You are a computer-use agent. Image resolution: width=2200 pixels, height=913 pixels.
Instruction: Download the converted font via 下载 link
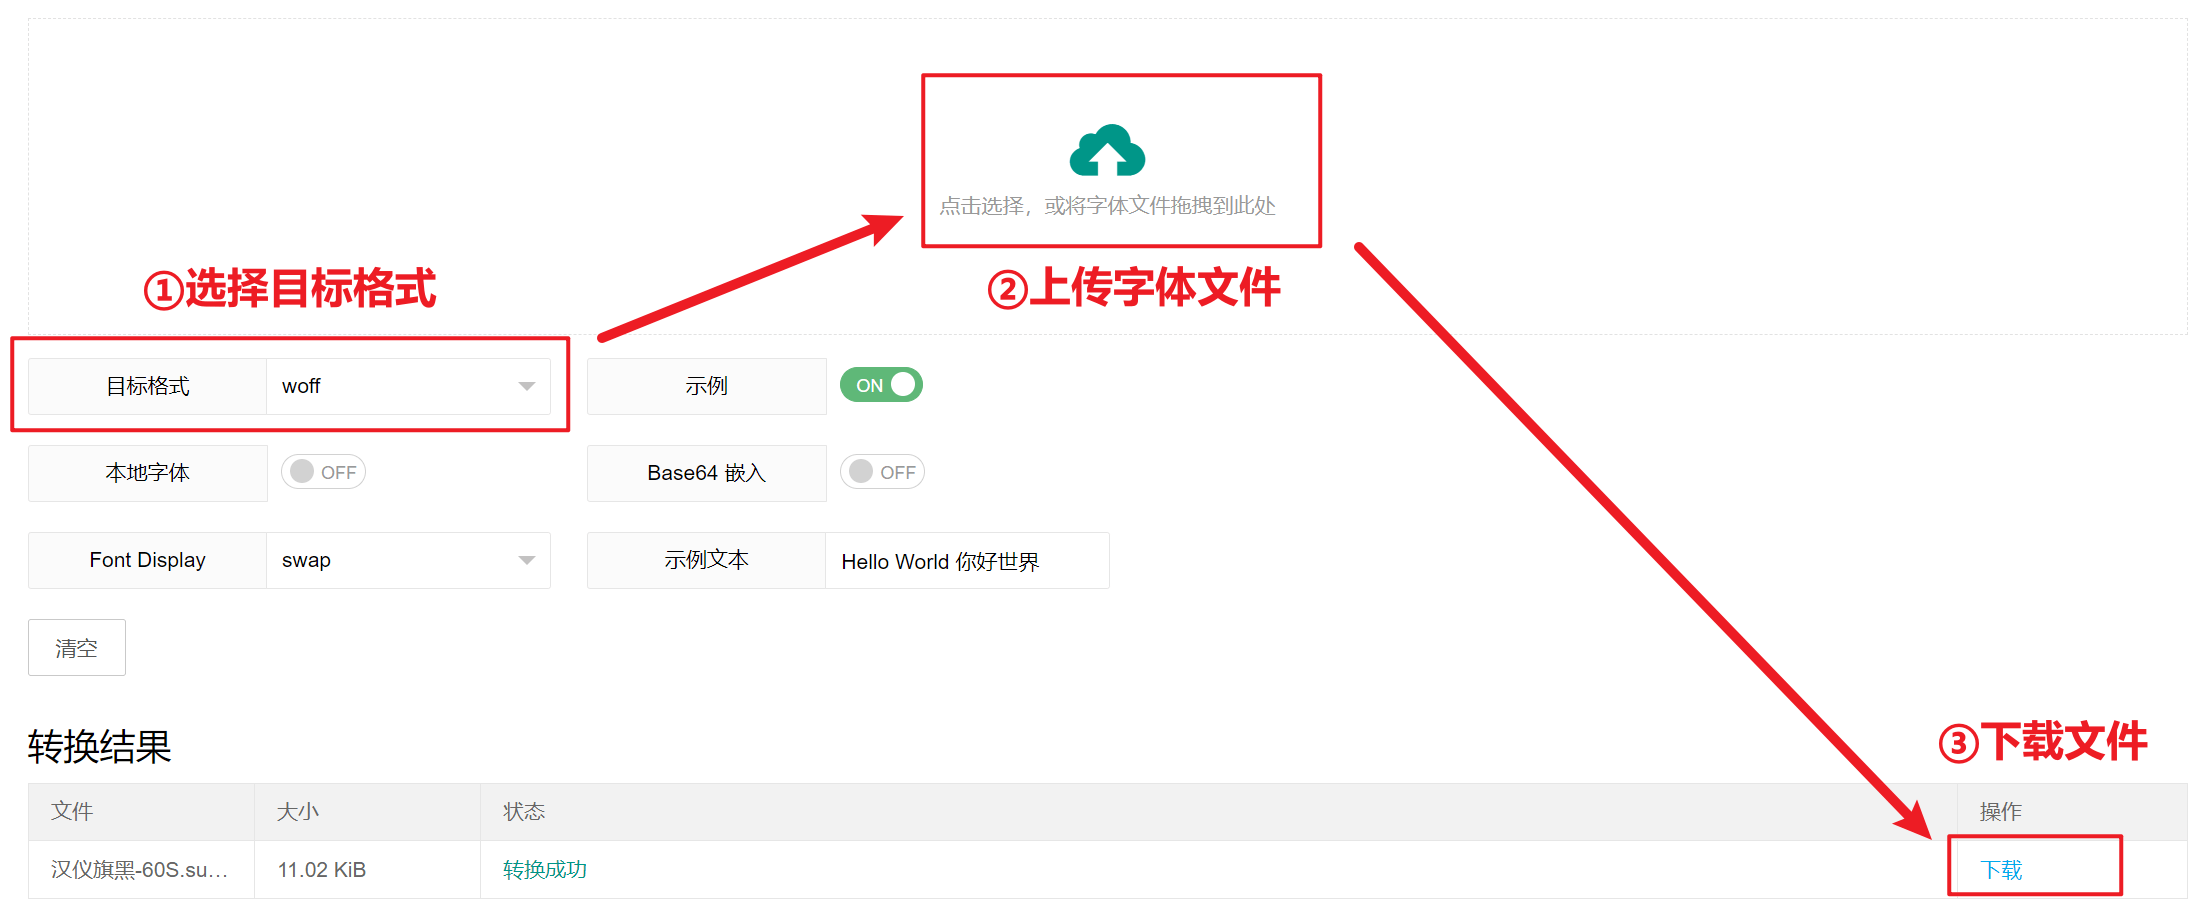point(2000,869)
